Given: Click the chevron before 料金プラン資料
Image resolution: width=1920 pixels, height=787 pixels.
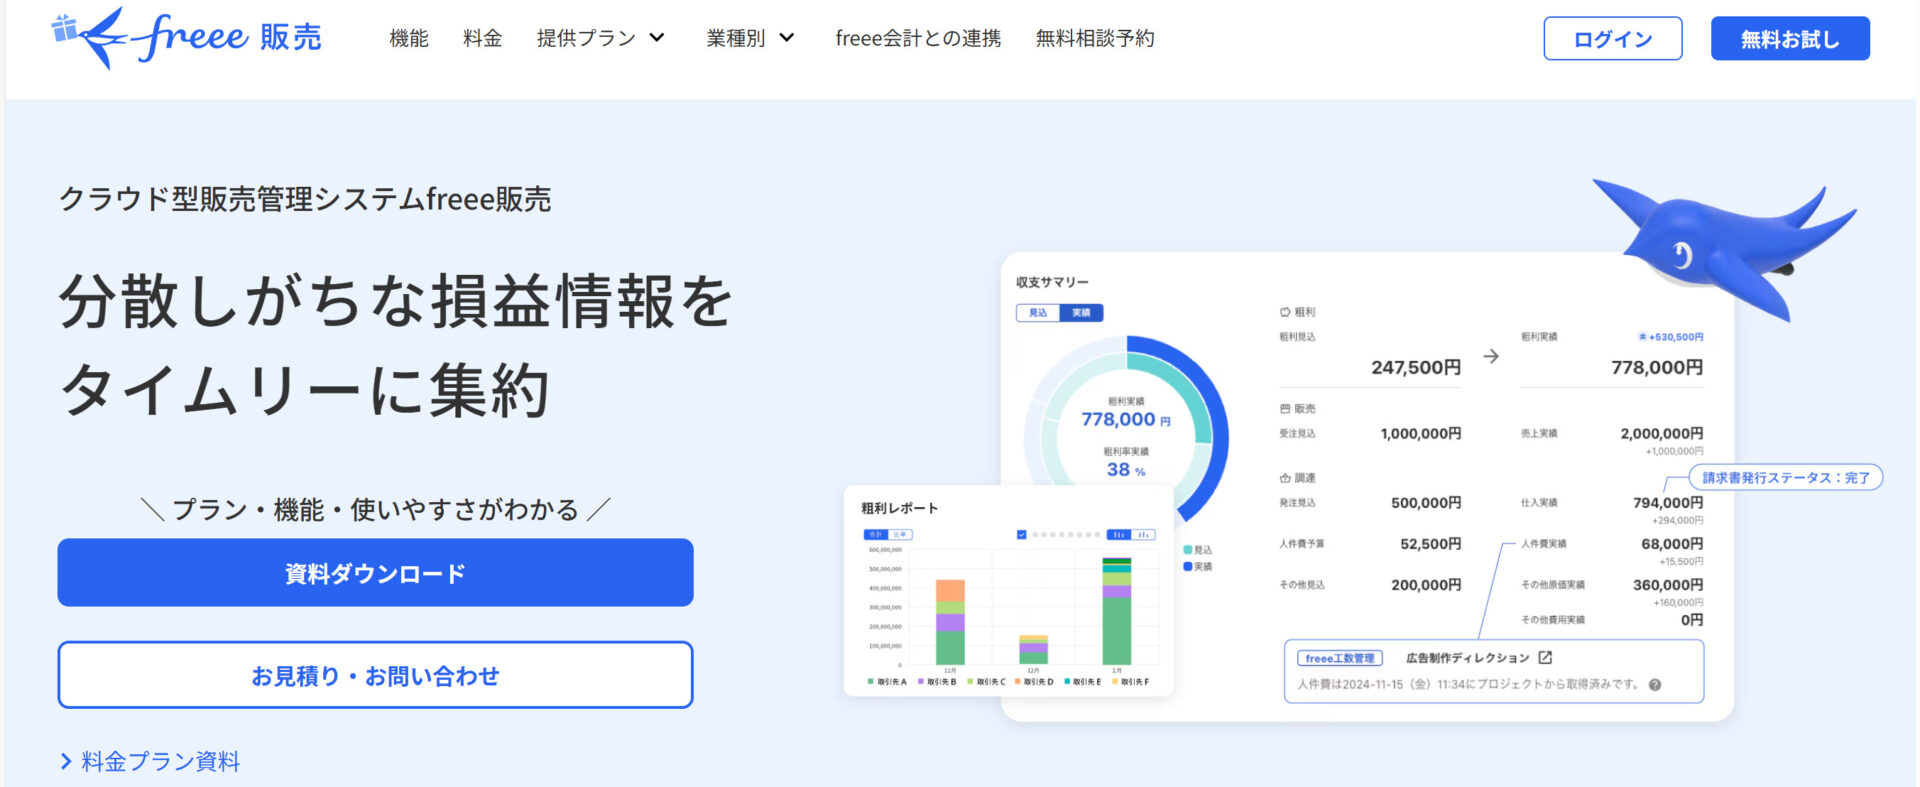Looking at the screenshot, I should click(66, 761).
